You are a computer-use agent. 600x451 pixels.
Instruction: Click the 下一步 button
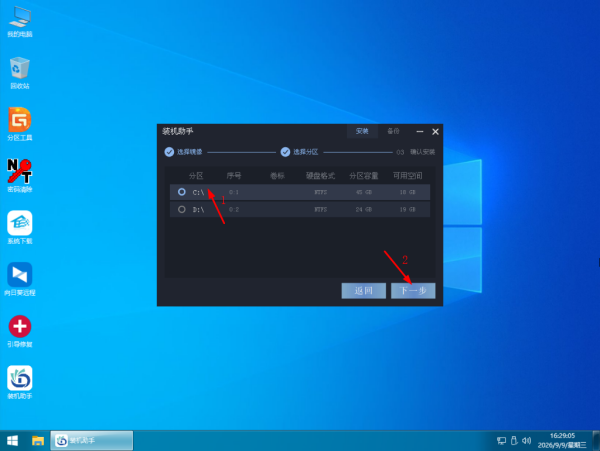[x=413, y=291]
